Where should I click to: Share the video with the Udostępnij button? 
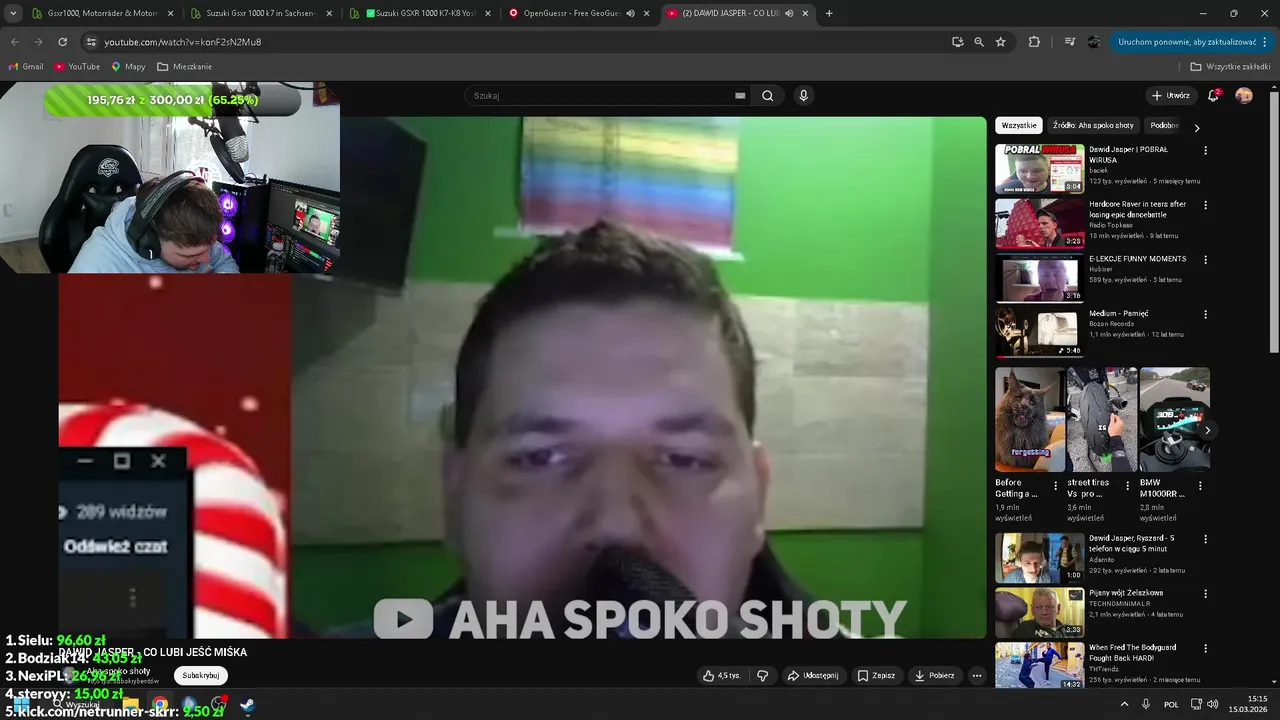point(813,676)
